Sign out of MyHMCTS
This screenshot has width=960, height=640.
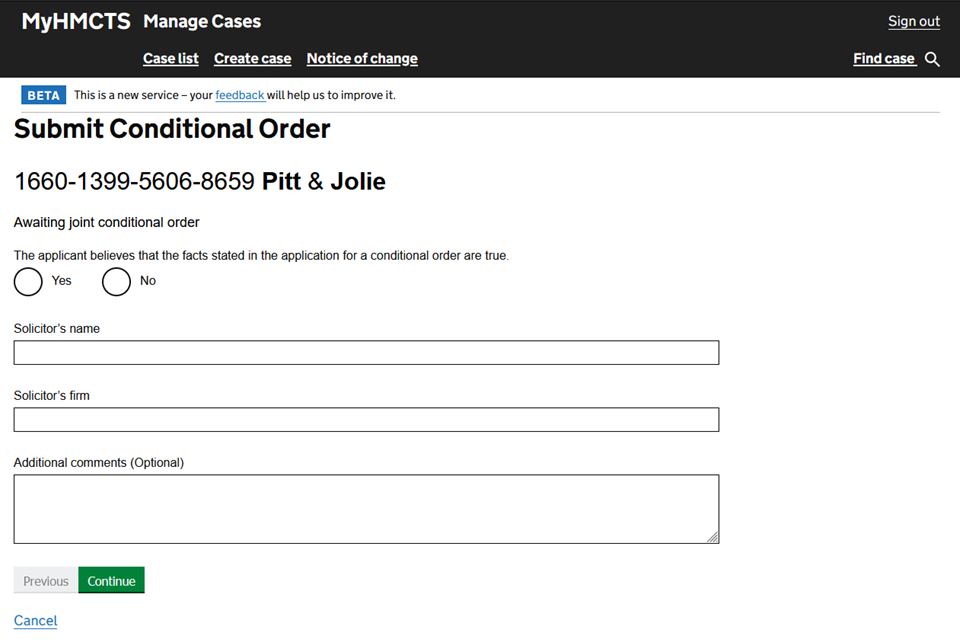[914, 21]
